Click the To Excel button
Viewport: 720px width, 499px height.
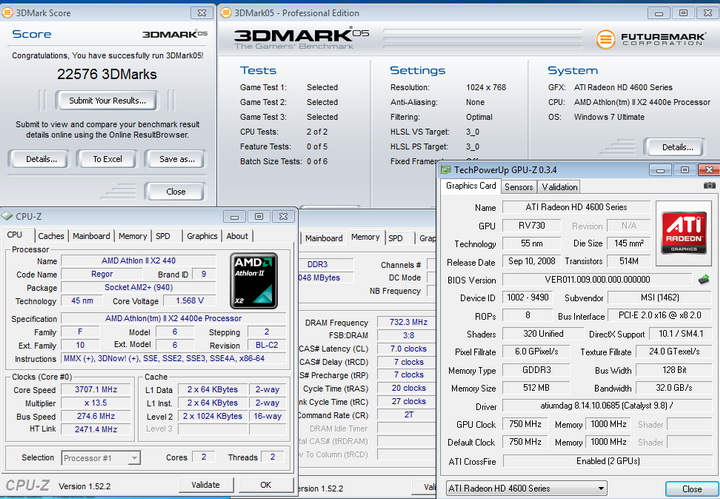tap(107, 159)
